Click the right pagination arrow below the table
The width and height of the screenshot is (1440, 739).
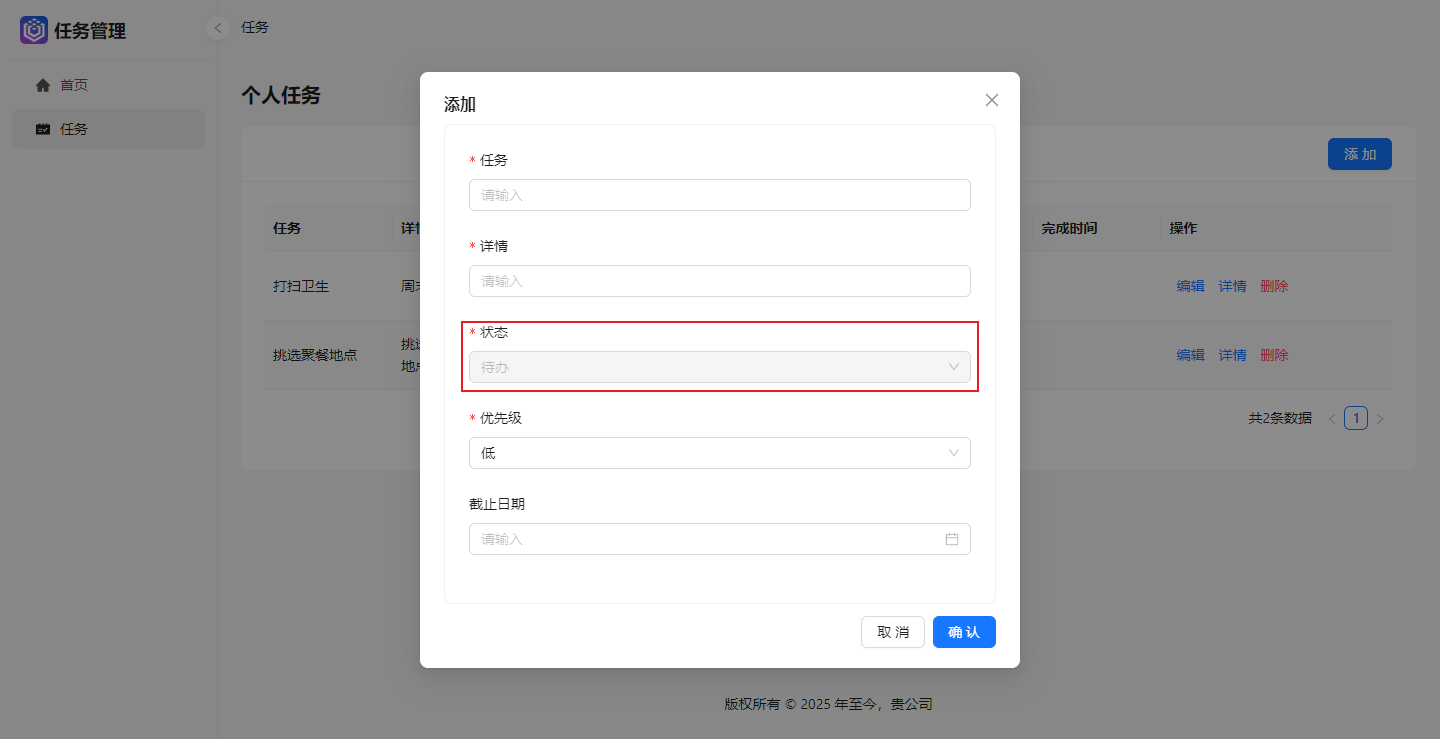(1380, 418)
